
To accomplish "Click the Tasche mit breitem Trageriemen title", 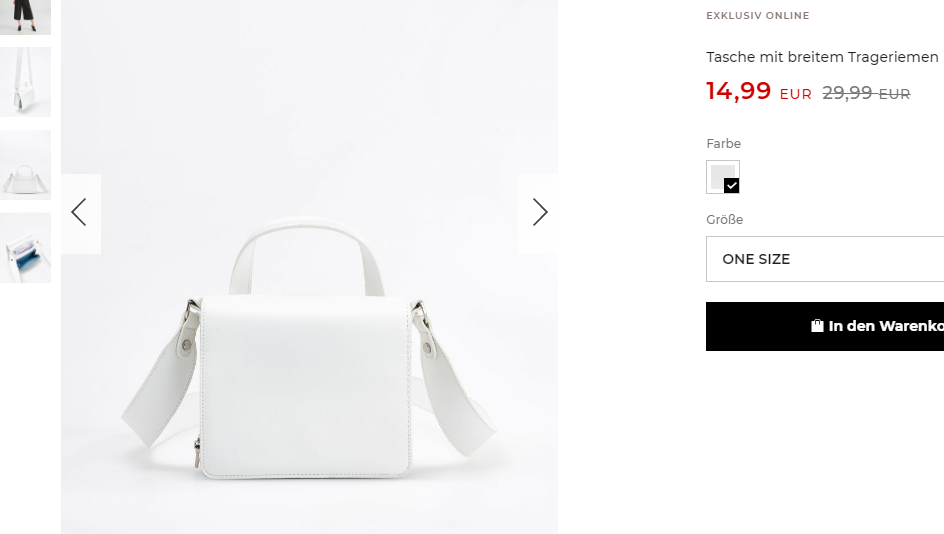I will 822,57.
